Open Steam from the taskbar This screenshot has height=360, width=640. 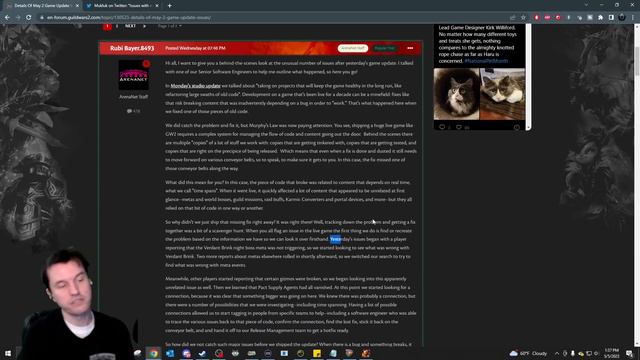coord(202,353)
